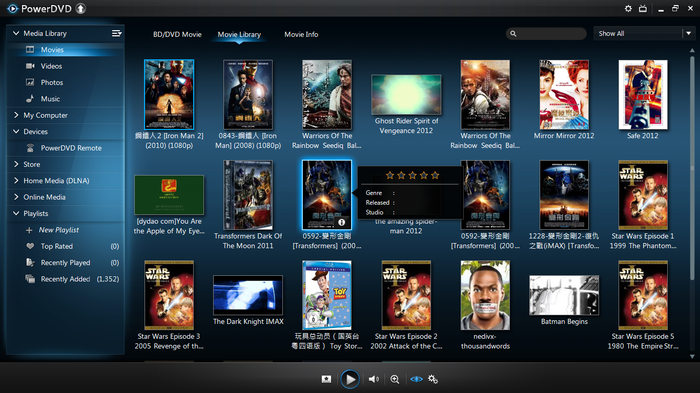The height and width of the screenshot is (393, 700).
Task: Click the search magnifier icon
Action: [x=513, y=33]
